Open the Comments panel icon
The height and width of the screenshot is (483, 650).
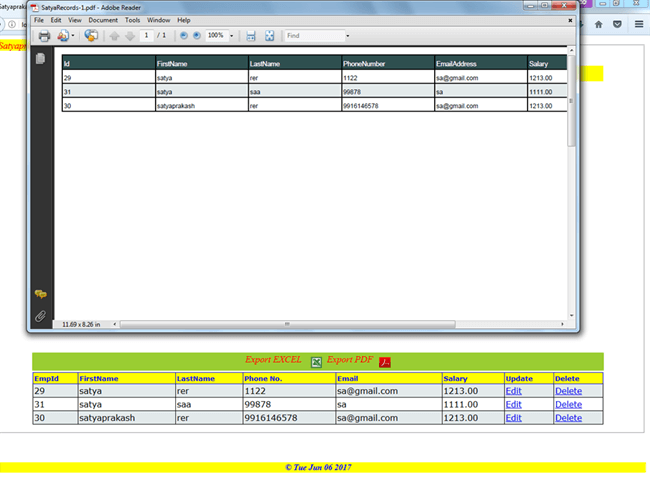(41, 294)
